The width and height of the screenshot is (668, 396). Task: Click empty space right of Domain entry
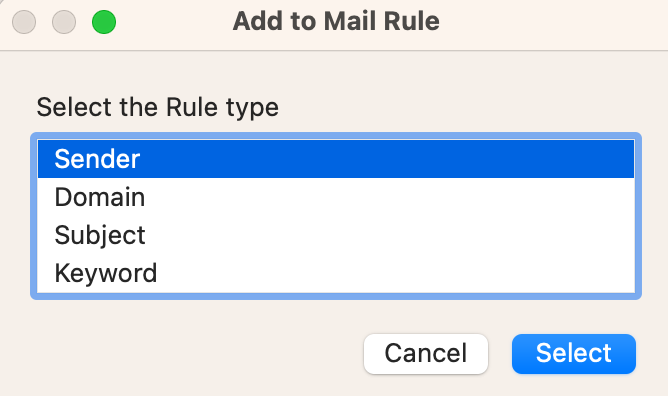[390, 197]
